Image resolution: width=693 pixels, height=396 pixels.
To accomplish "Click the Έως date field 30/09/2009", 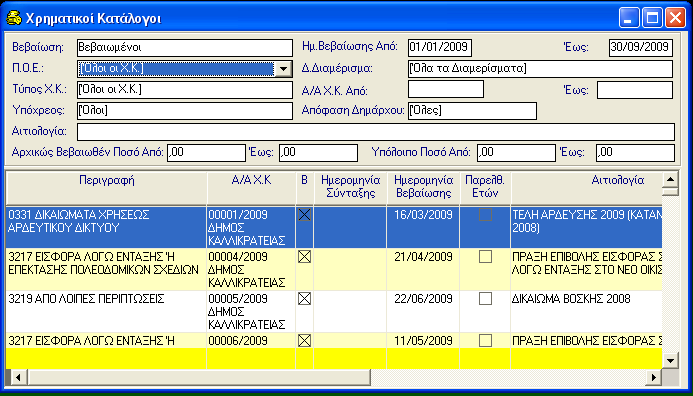I will tap(641, 48).
